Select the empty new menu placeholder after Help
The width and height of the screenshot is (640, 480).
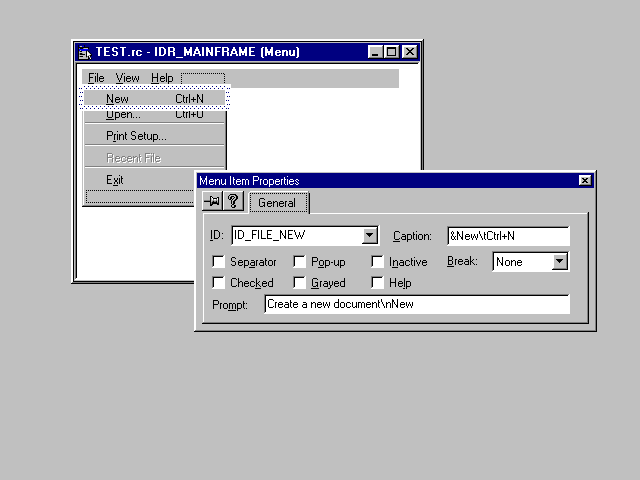[x=203, y=78]
